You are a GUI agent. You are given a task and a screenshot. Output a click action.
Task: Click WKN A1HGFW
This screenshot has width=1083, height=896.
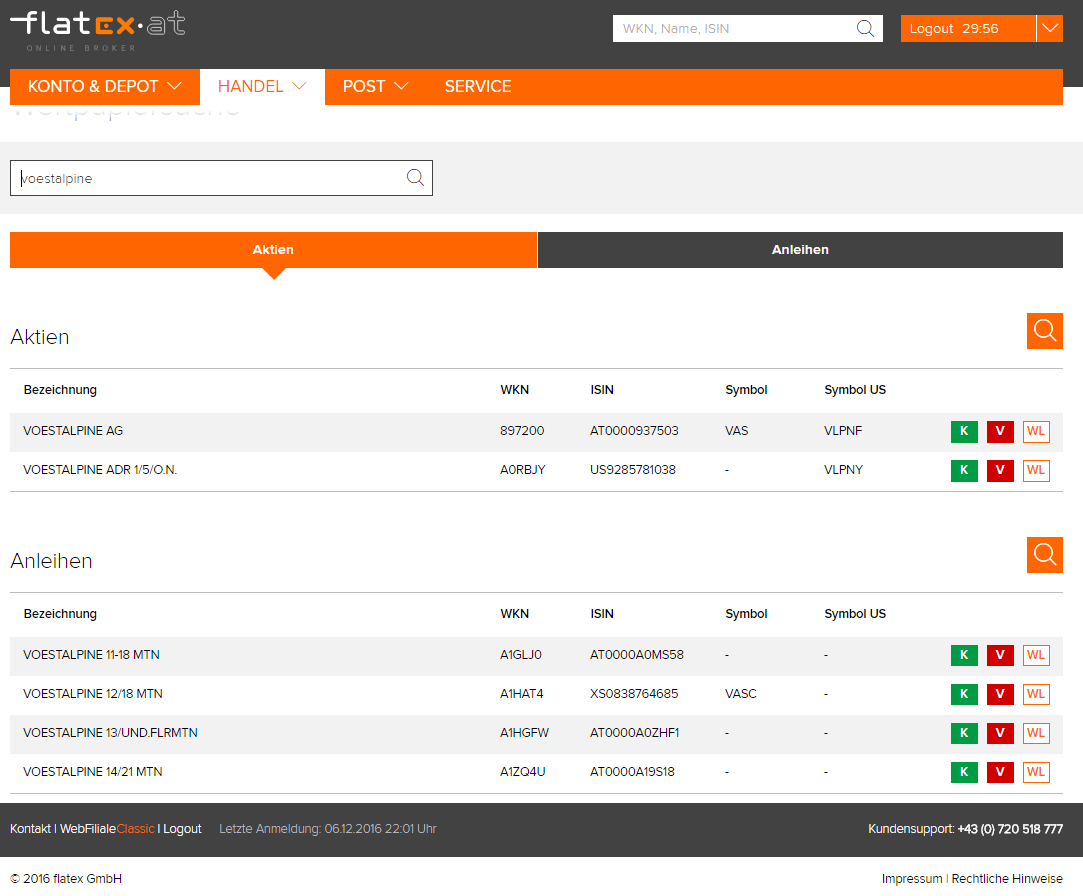pyautogui.click(x=524, y=733)
